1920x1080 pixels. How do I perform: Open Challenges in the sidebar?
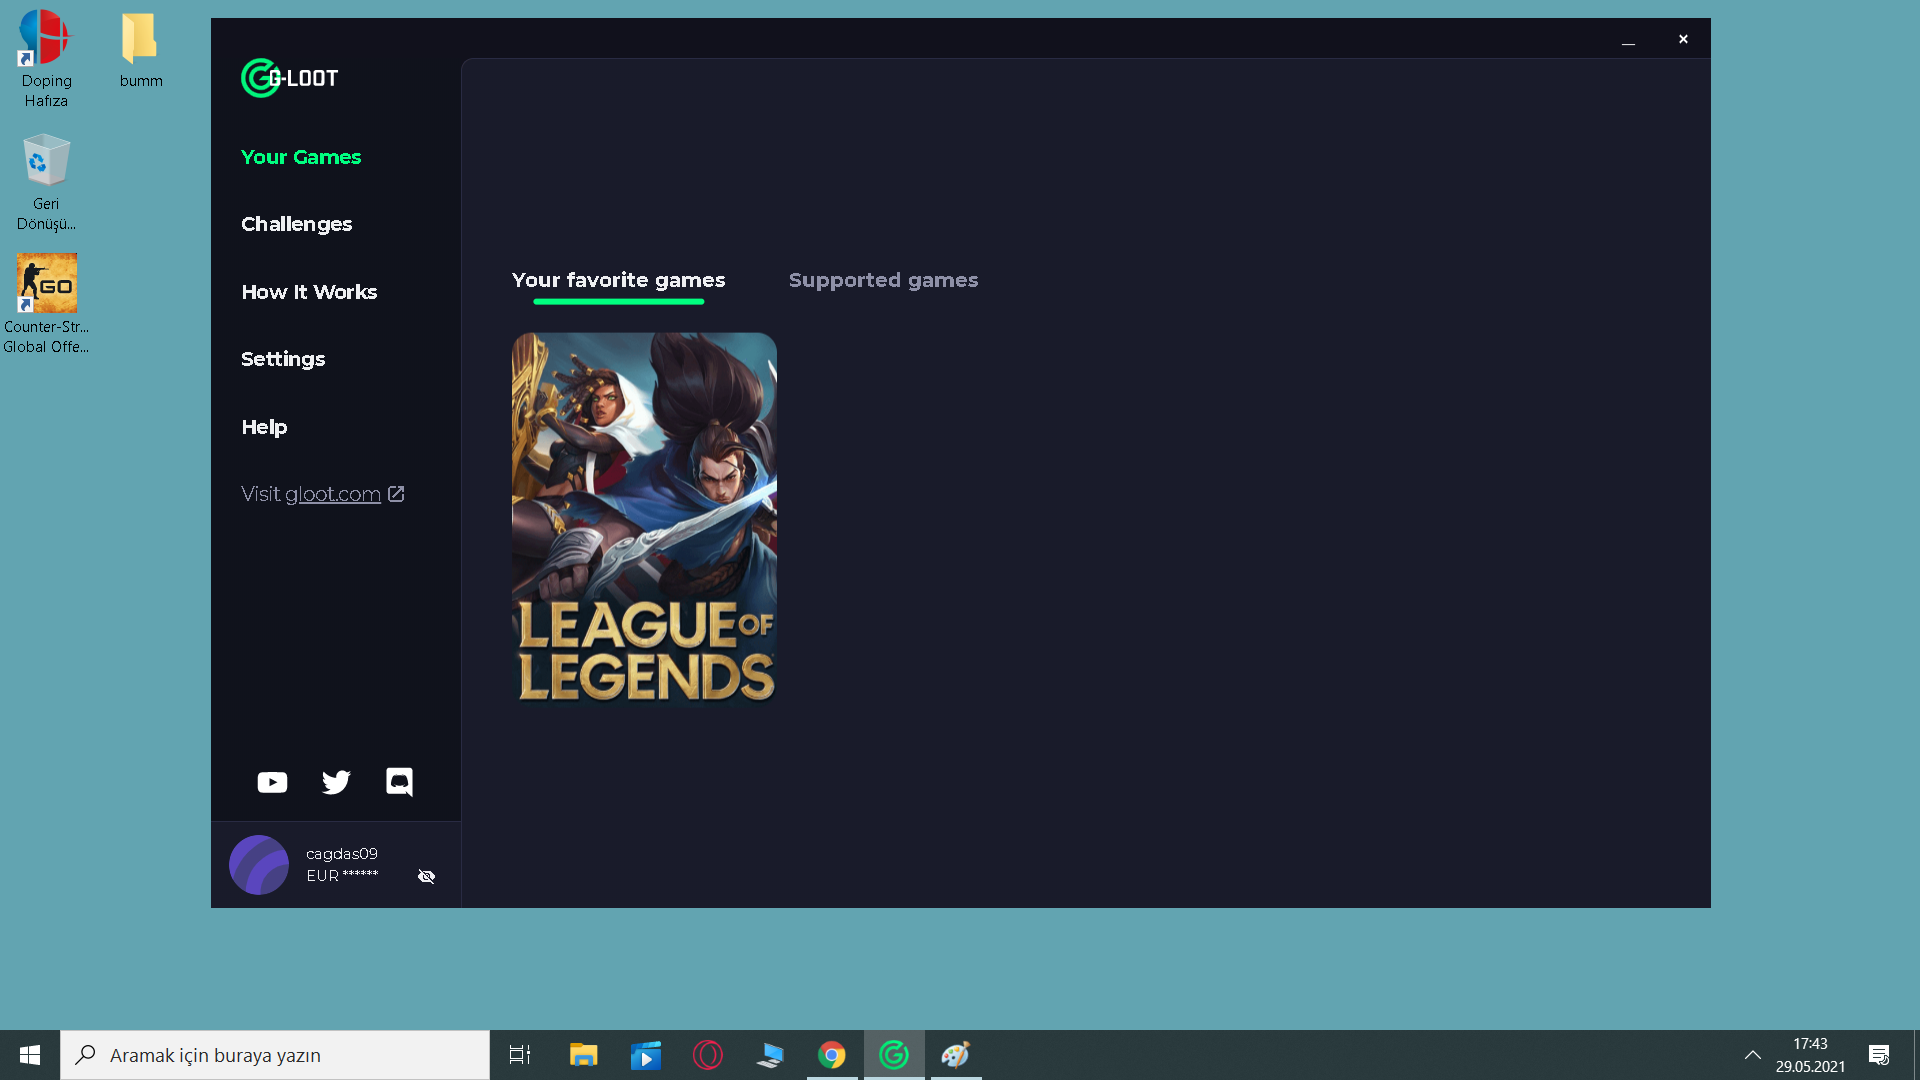point(296,224)
